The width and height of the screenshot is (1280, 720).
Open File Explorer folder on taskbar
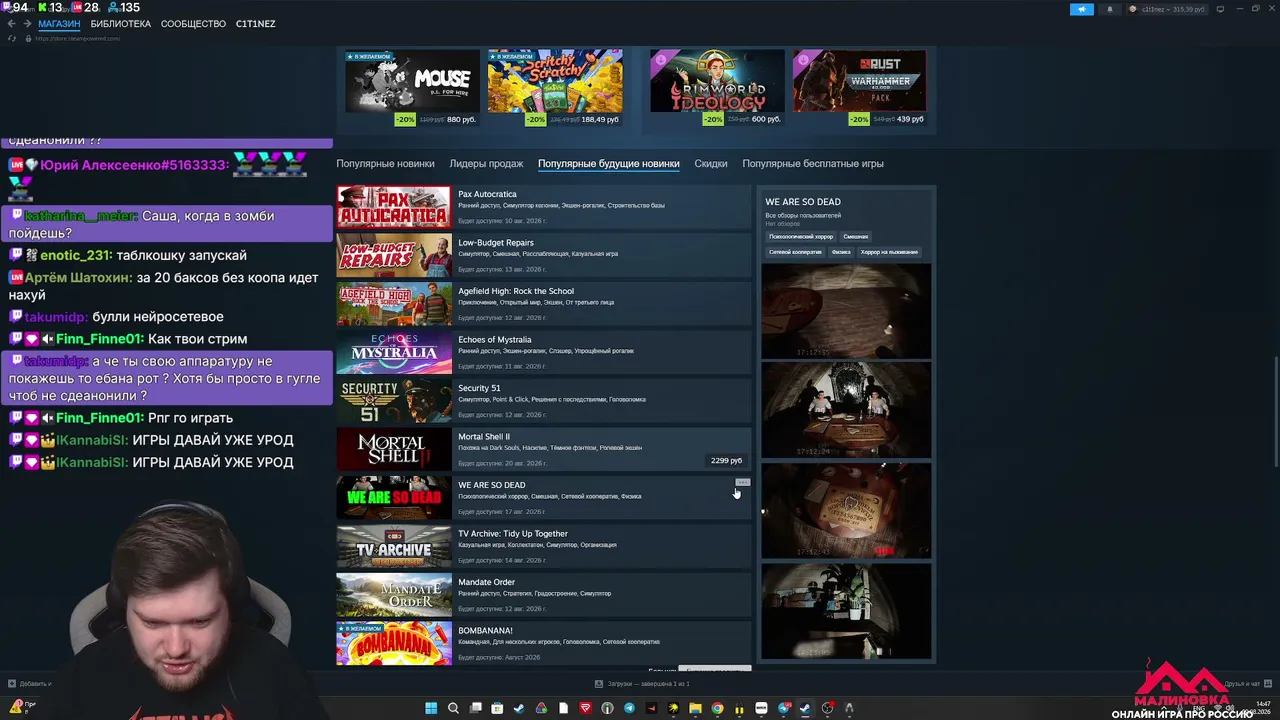point(695,708)
